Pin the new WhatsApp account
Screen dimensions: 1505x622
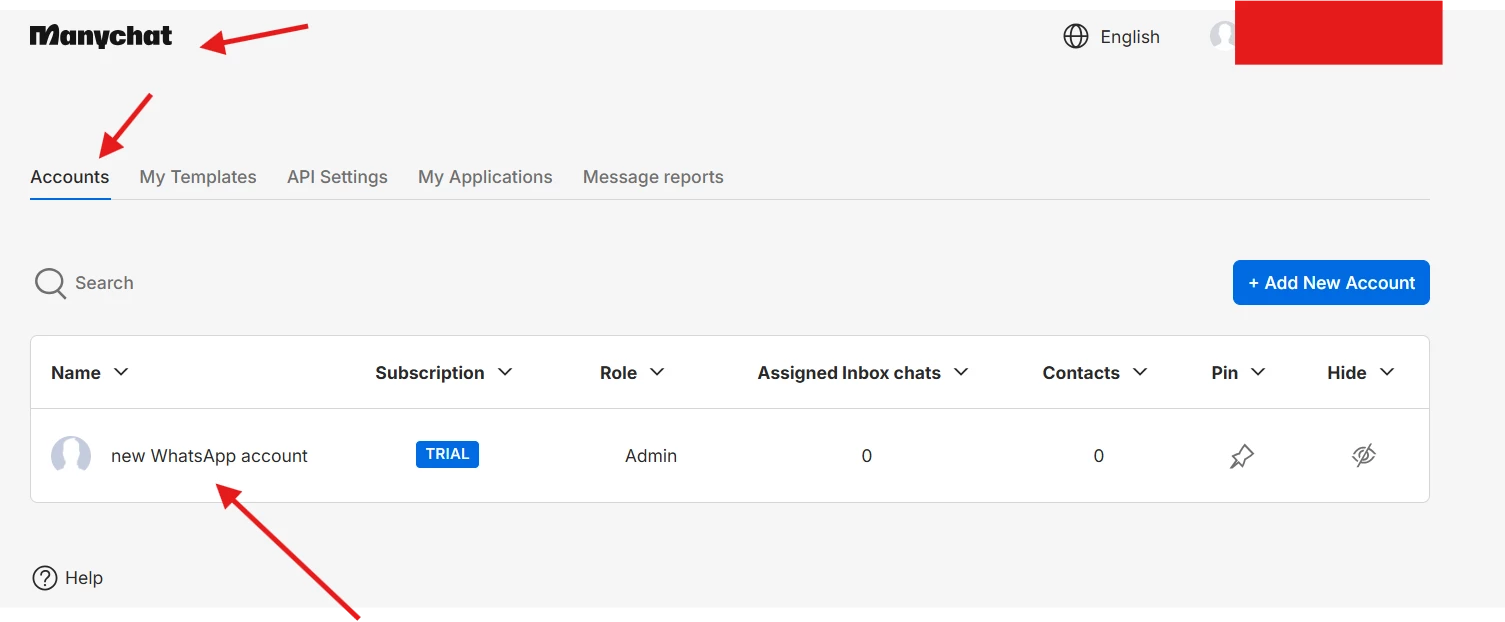[x=1241, y=456]
